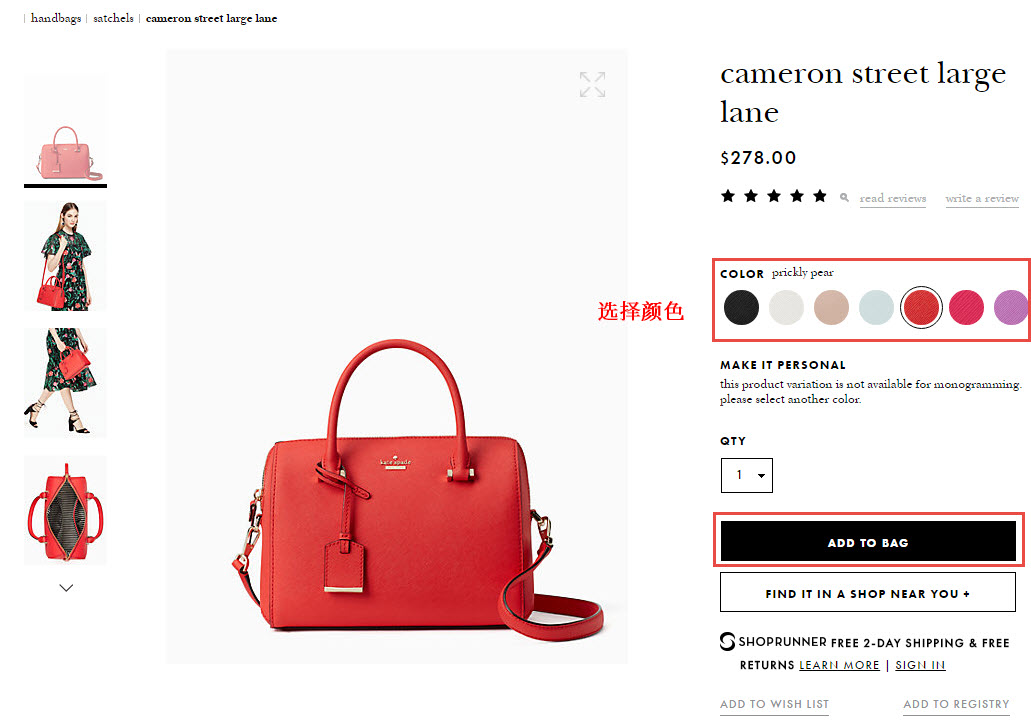Viewport: 1031px width, 722px height.
Task: Choose the beige tan color swatch
Action: [x=831, y=307]
